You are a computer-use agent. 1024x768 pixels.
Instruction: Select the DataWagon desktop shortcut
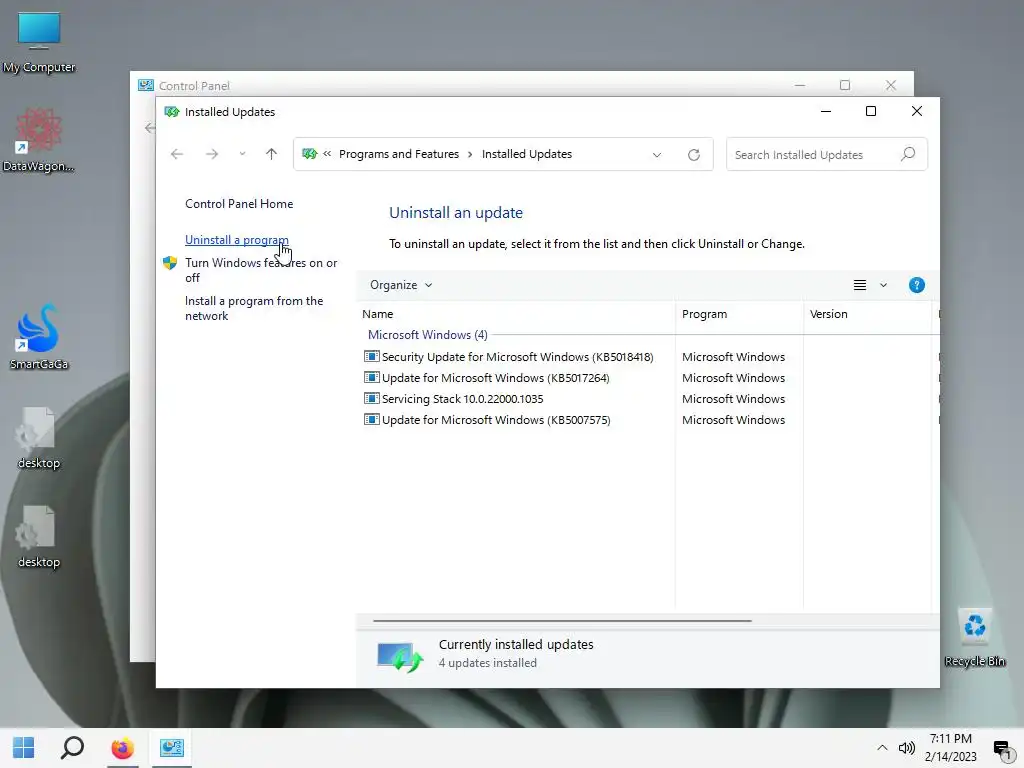(x=39, y=140)
